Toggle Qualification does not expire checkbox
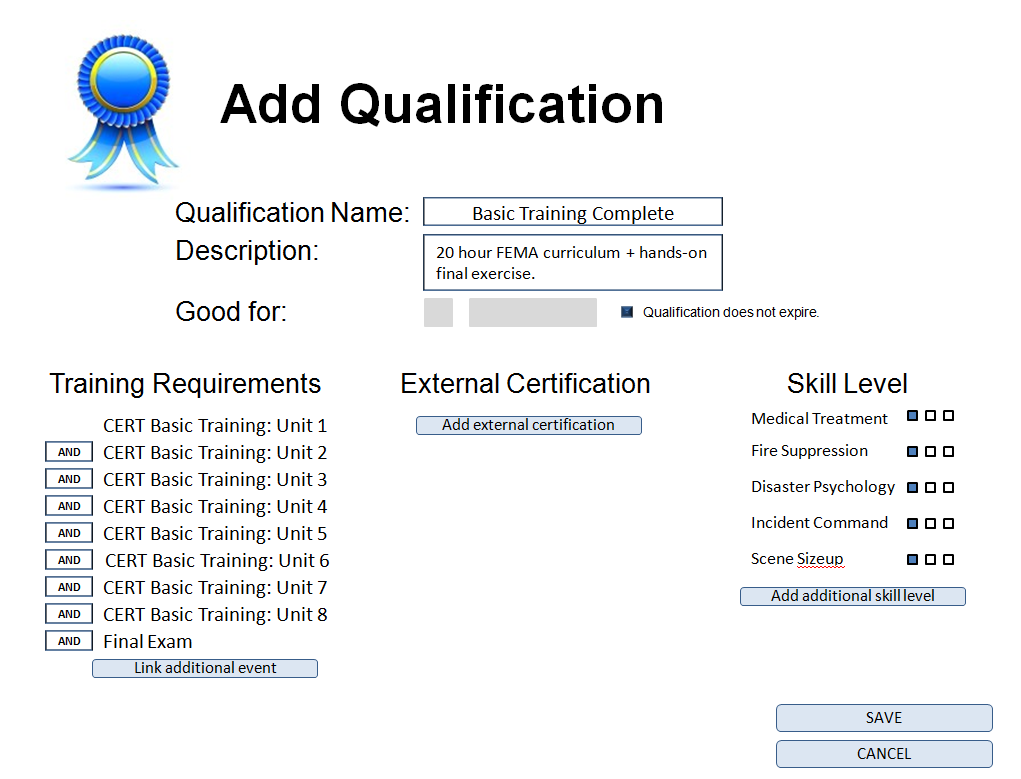1021x779 pixels. point(627,312)
